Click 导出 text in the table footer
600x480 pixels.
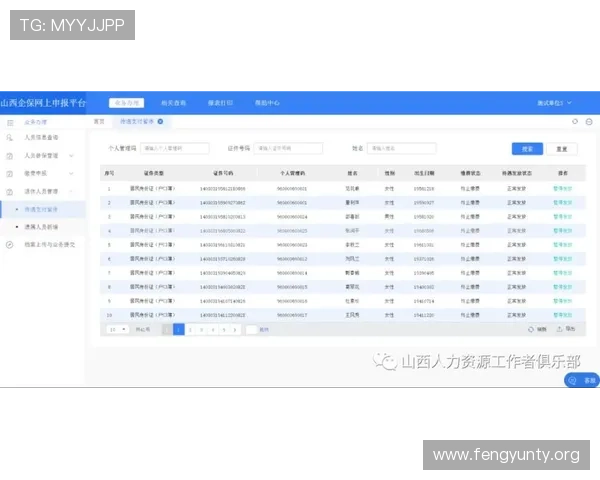click(x=570, y=329)
